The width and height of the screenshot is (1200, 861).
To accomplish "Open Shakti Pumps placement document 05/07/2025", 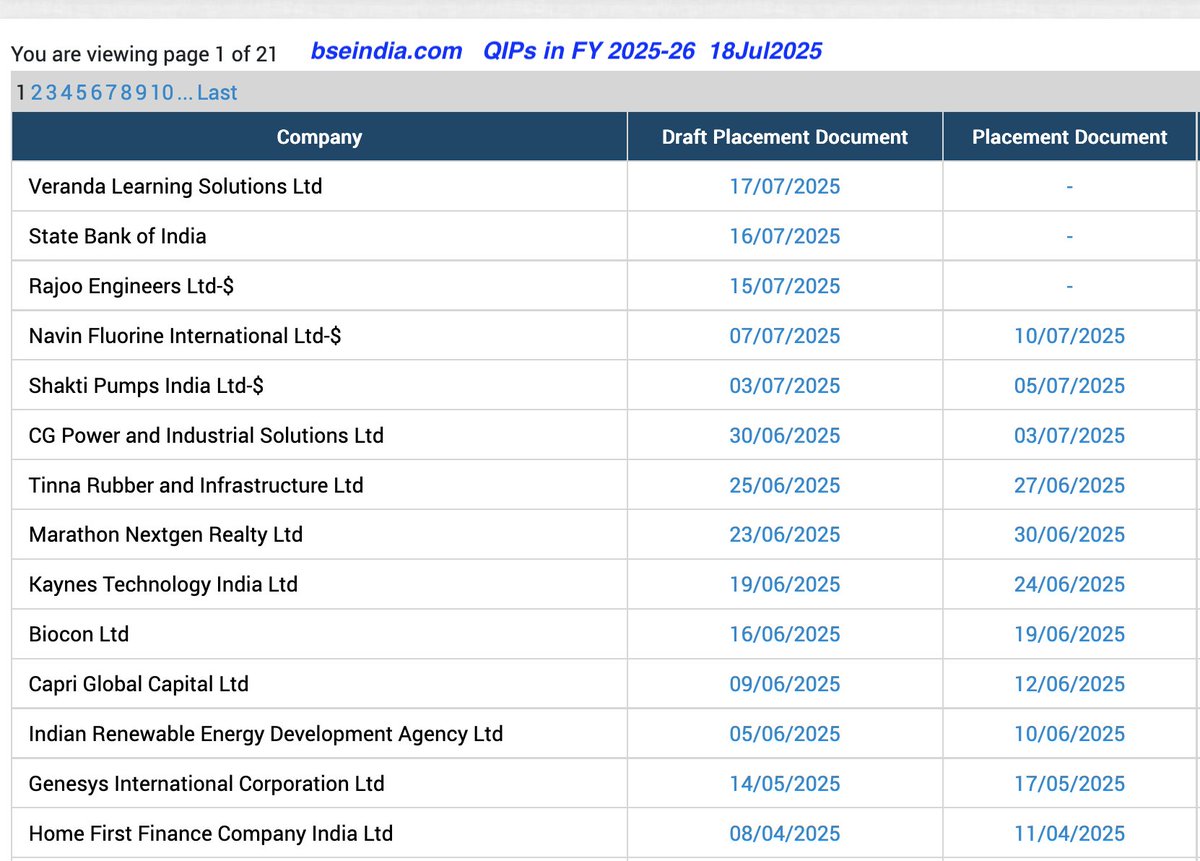I will pyautogui.click(x=1070, y=386).
